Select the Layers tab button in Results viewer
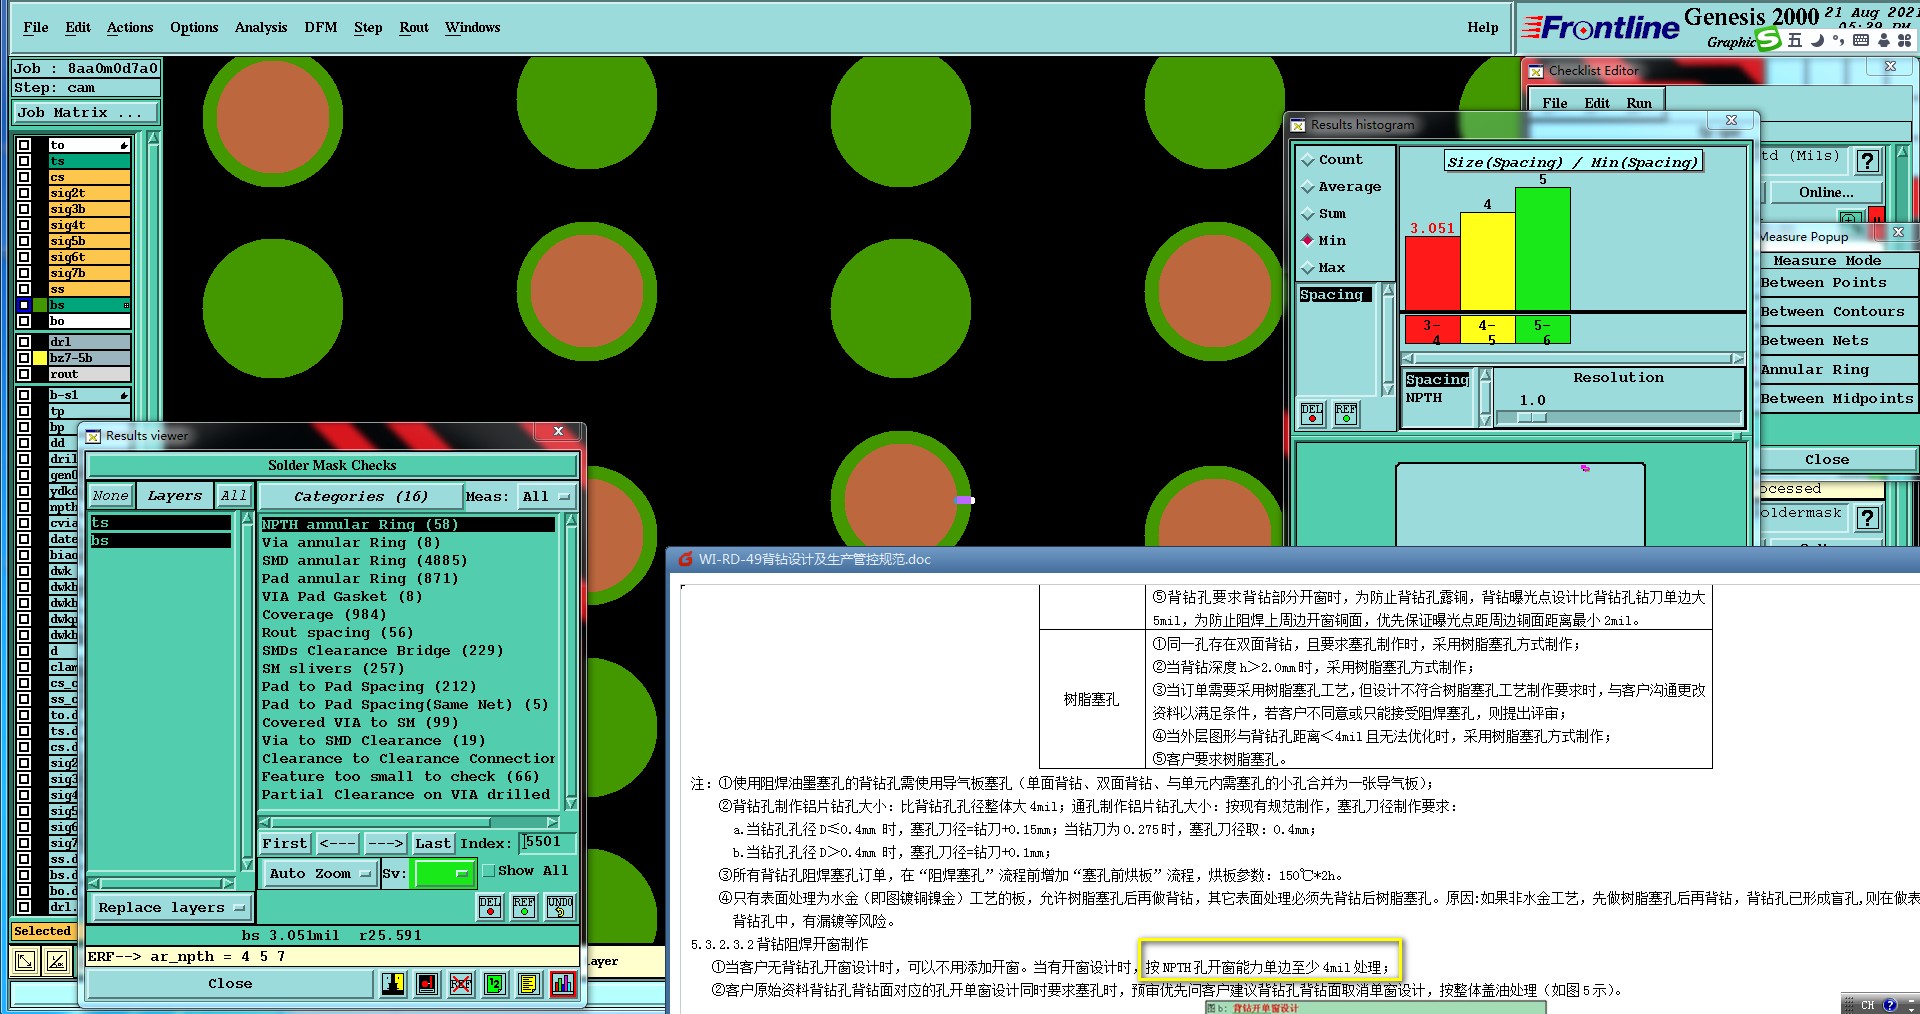The height and width of the screenshot is (1014, 1920). pos(175,496)
